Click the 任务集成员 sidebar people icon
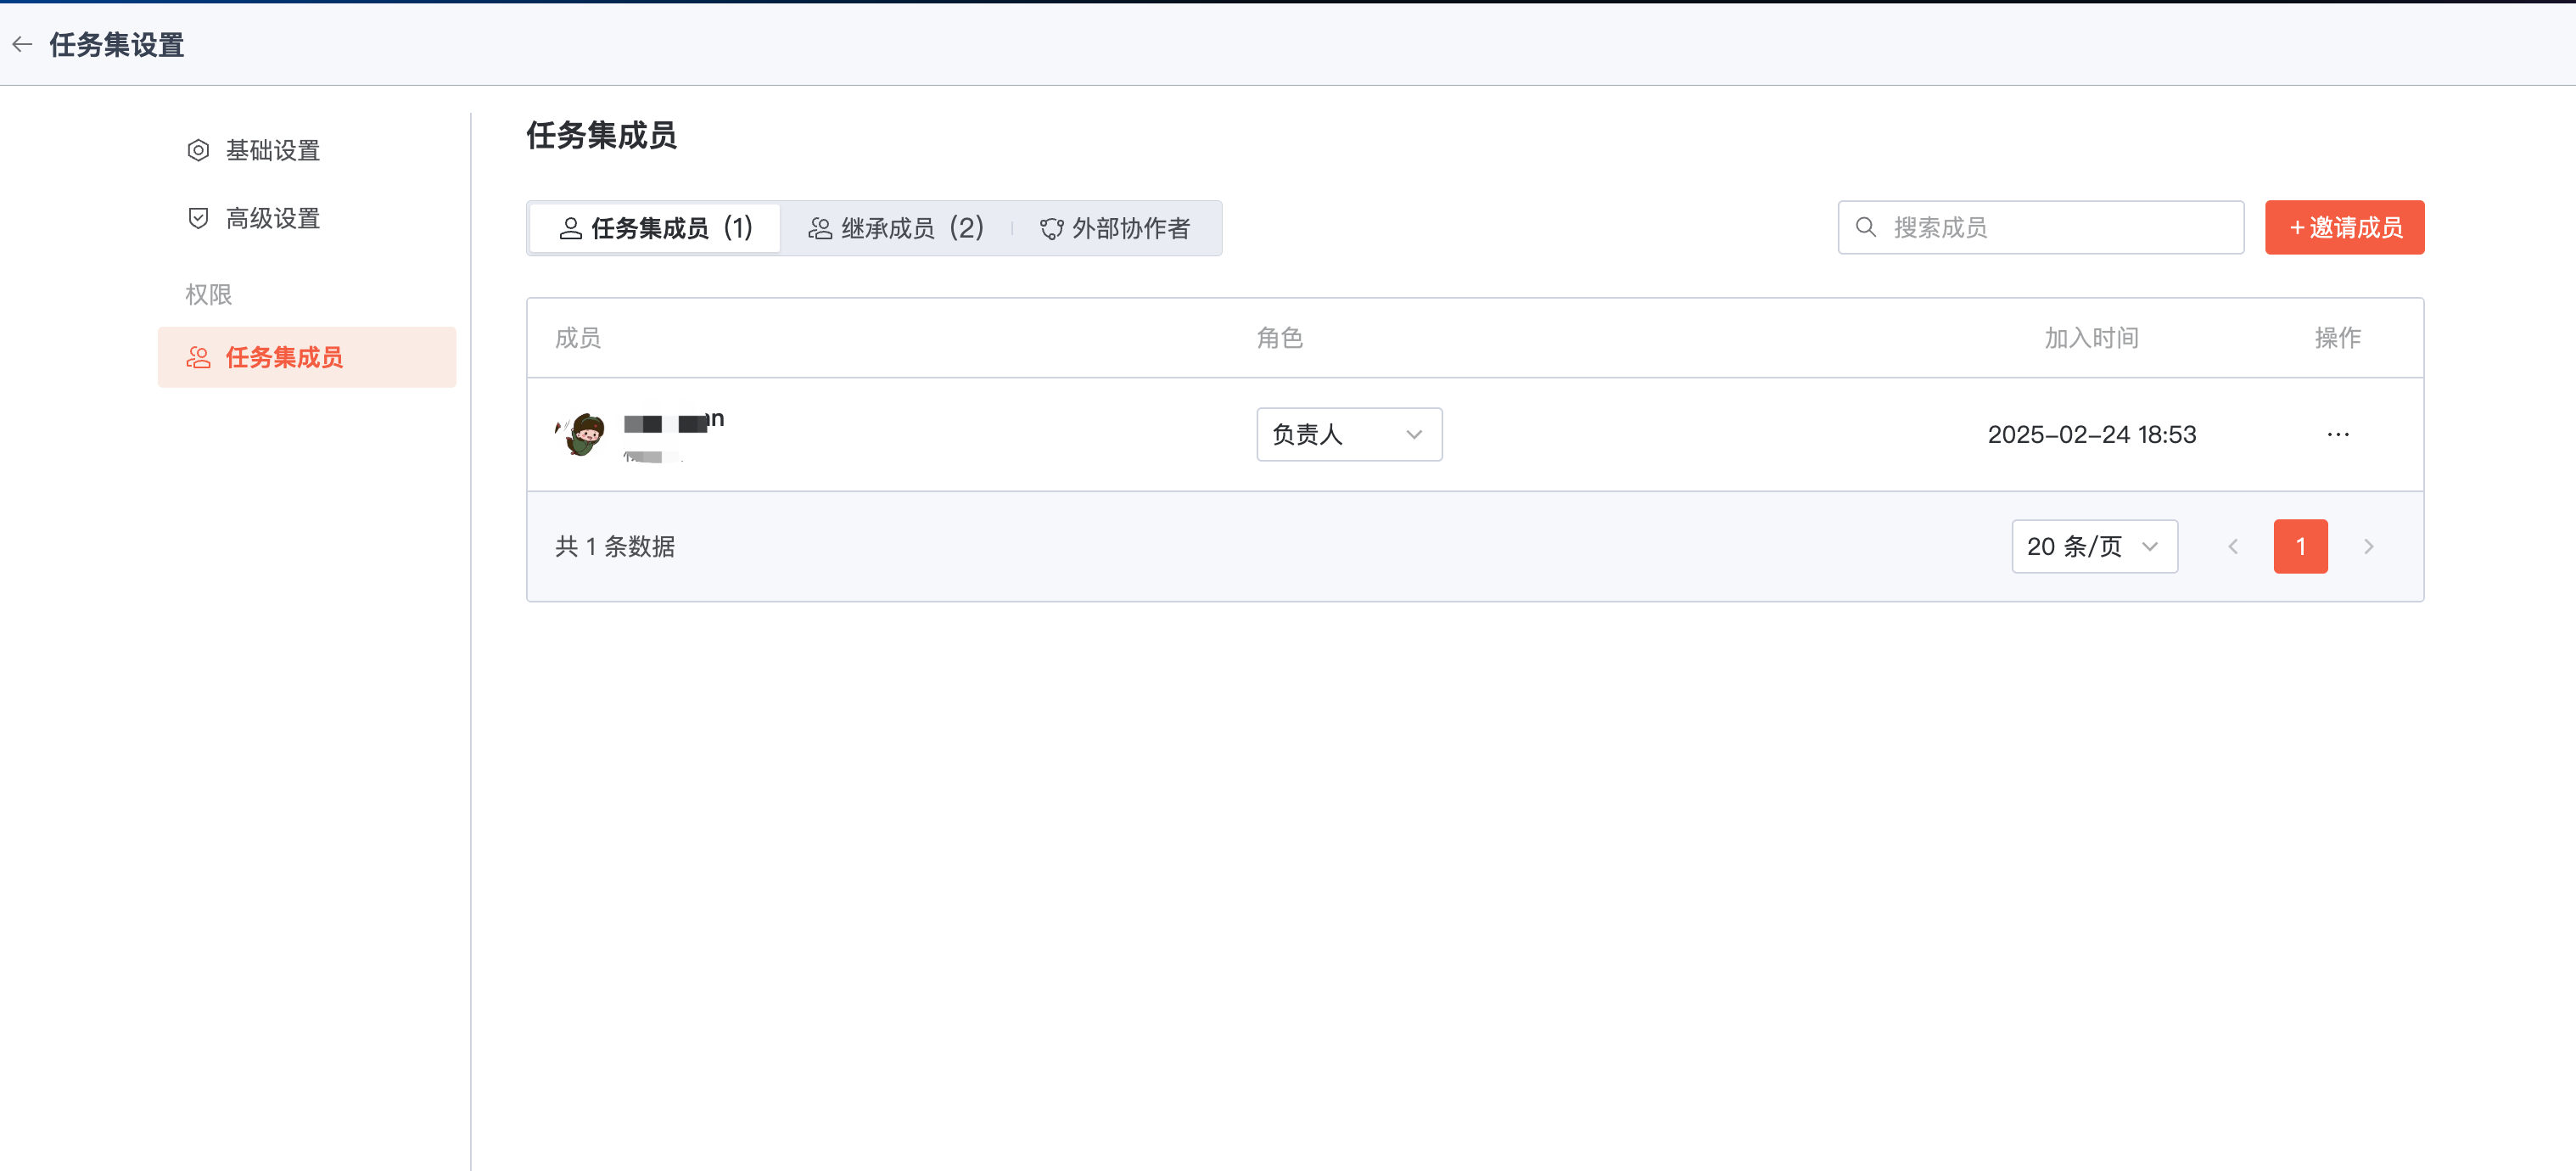Screen dimensions: 2576x1171 pos(198,357)
